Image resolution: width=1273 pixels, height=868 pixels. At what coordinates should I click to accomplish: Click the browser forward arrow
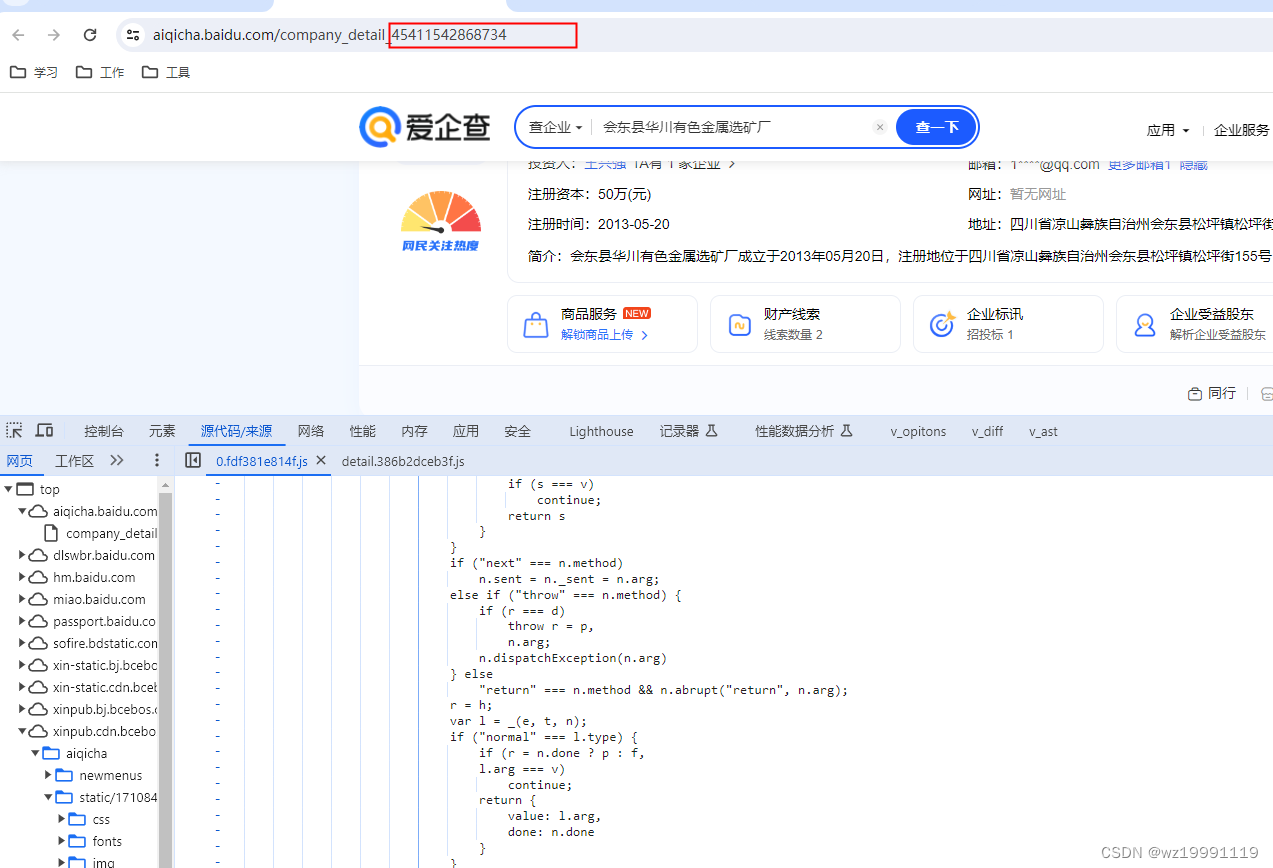(54, 35)
